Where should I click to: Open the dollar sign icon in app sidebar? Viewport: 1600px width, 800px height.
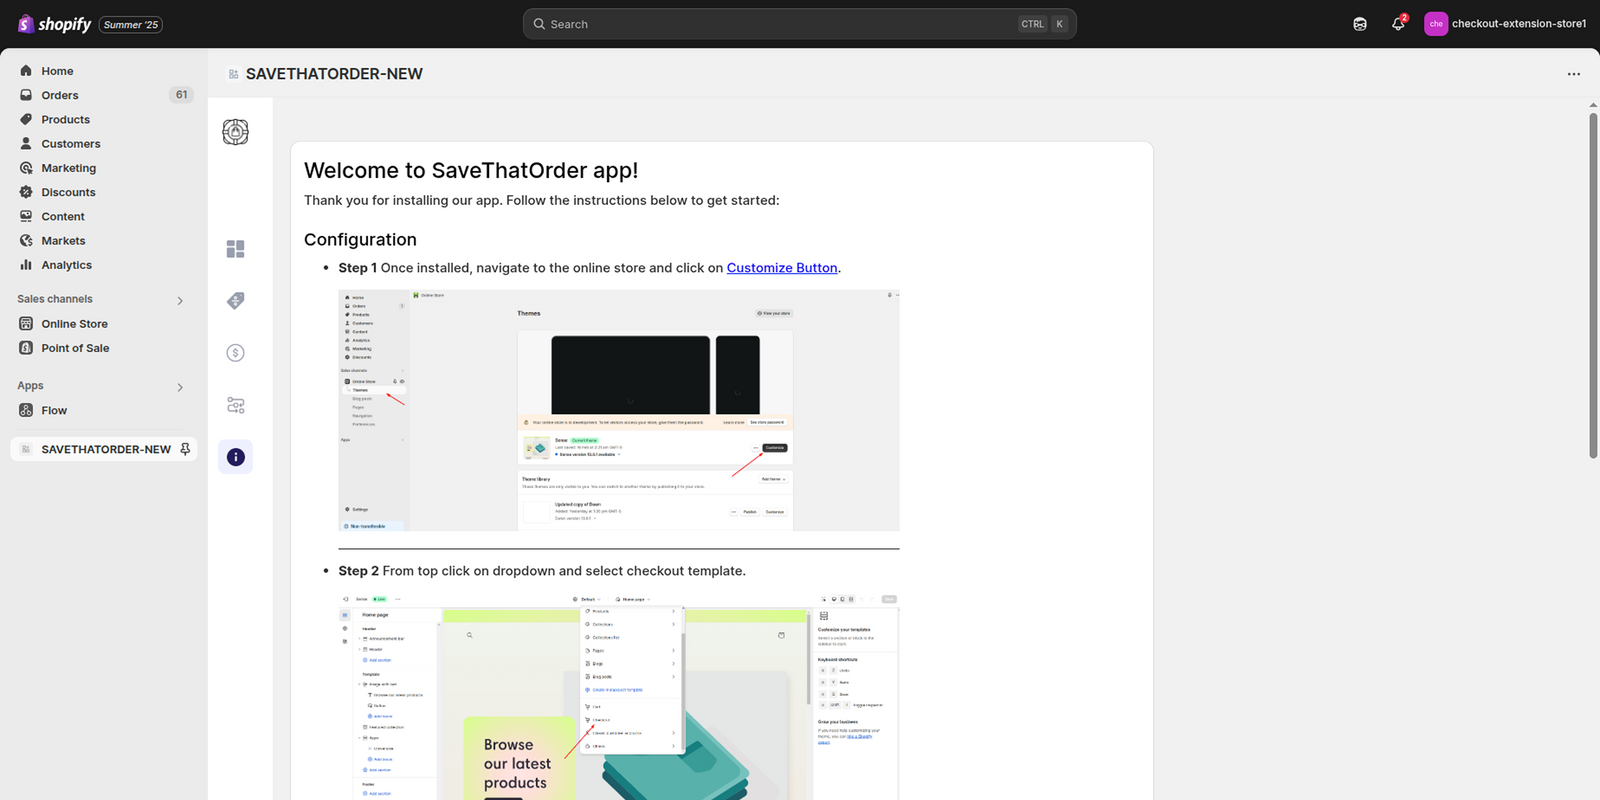click(x=235, y=353)
